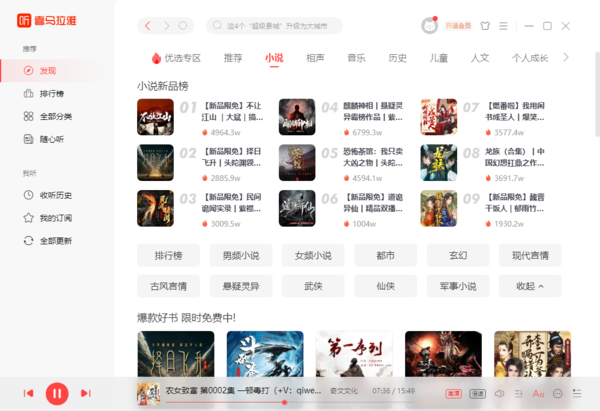Viewport: 600px width, 411px height.
Task: Open rank 09 魏晋干饭人 title
Action: tap(515, 203)
